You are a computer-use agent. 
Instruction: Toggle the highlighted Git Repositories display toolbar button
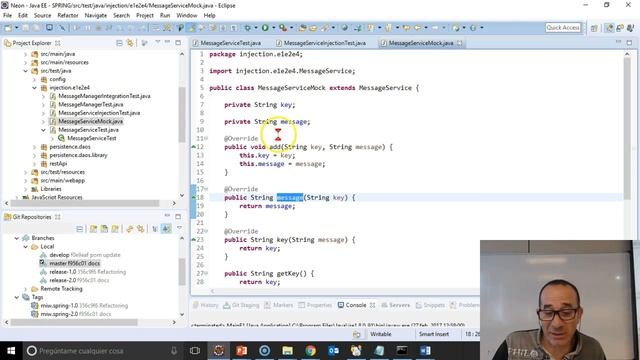coord(166,229)
